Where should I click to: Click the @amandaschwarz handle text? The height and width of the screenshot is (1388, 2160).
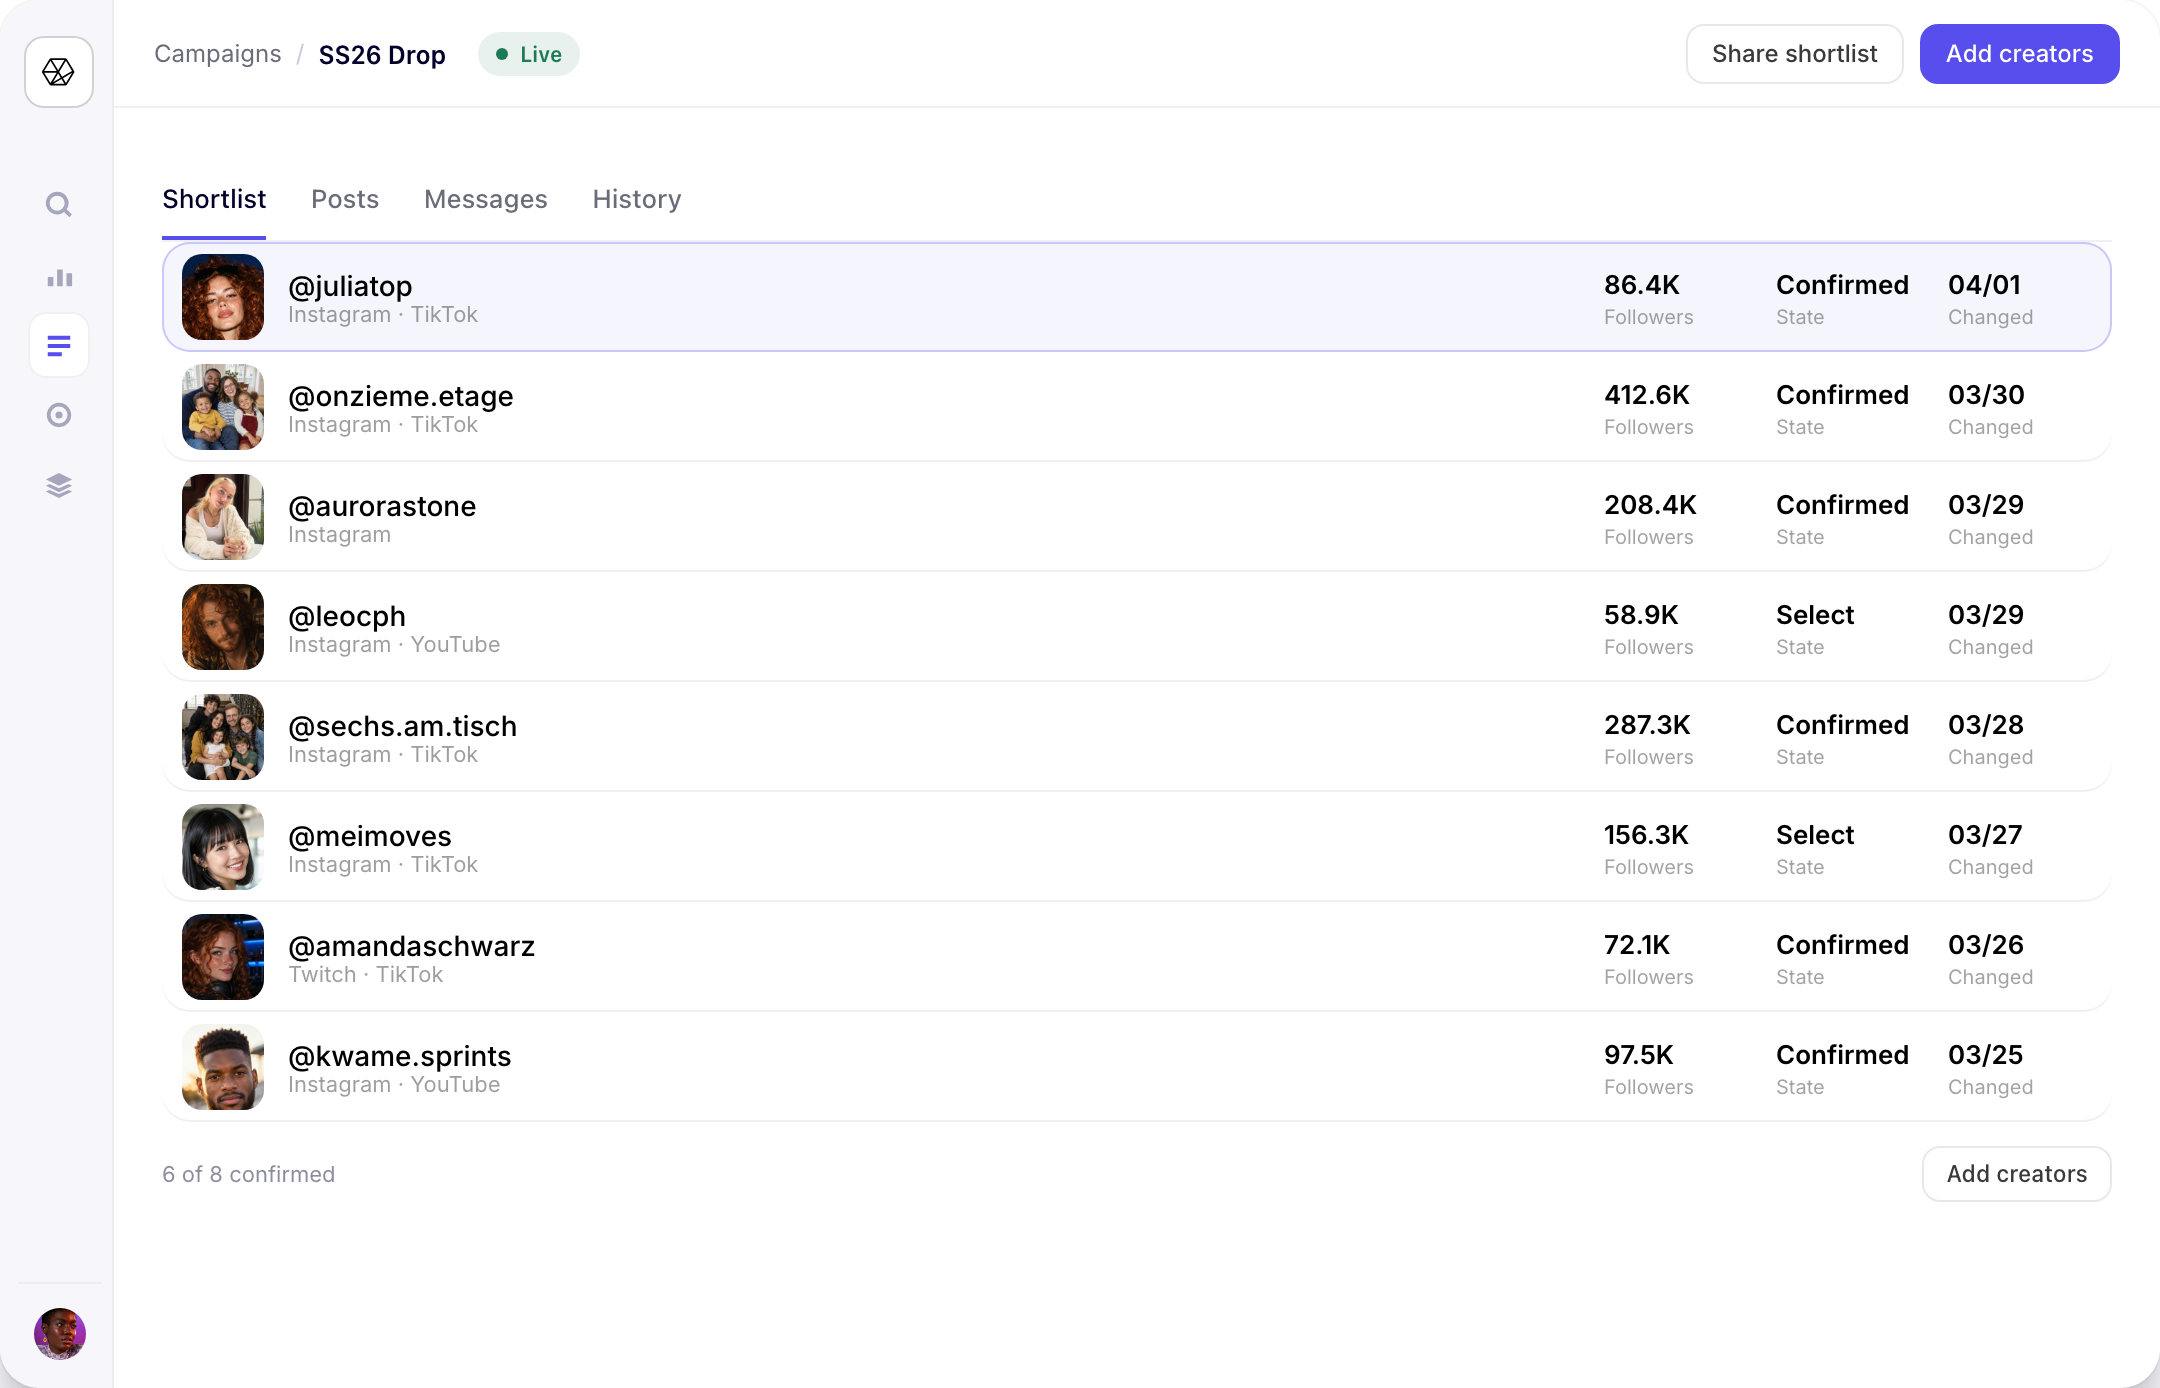tap(412, 946)
